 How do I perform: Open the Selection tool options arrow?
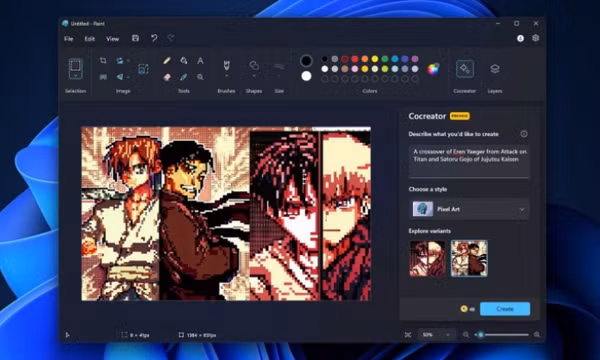75,77
